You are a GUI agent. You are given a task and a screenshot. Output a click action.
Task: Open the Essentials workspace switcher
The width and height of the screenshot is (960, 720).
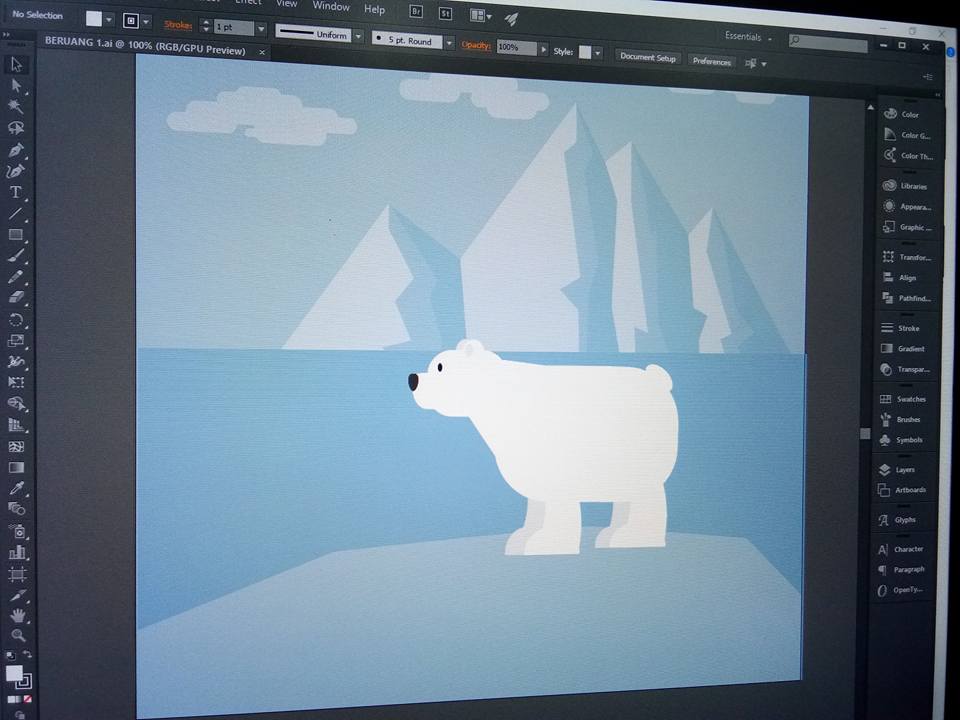click(748, 37)
